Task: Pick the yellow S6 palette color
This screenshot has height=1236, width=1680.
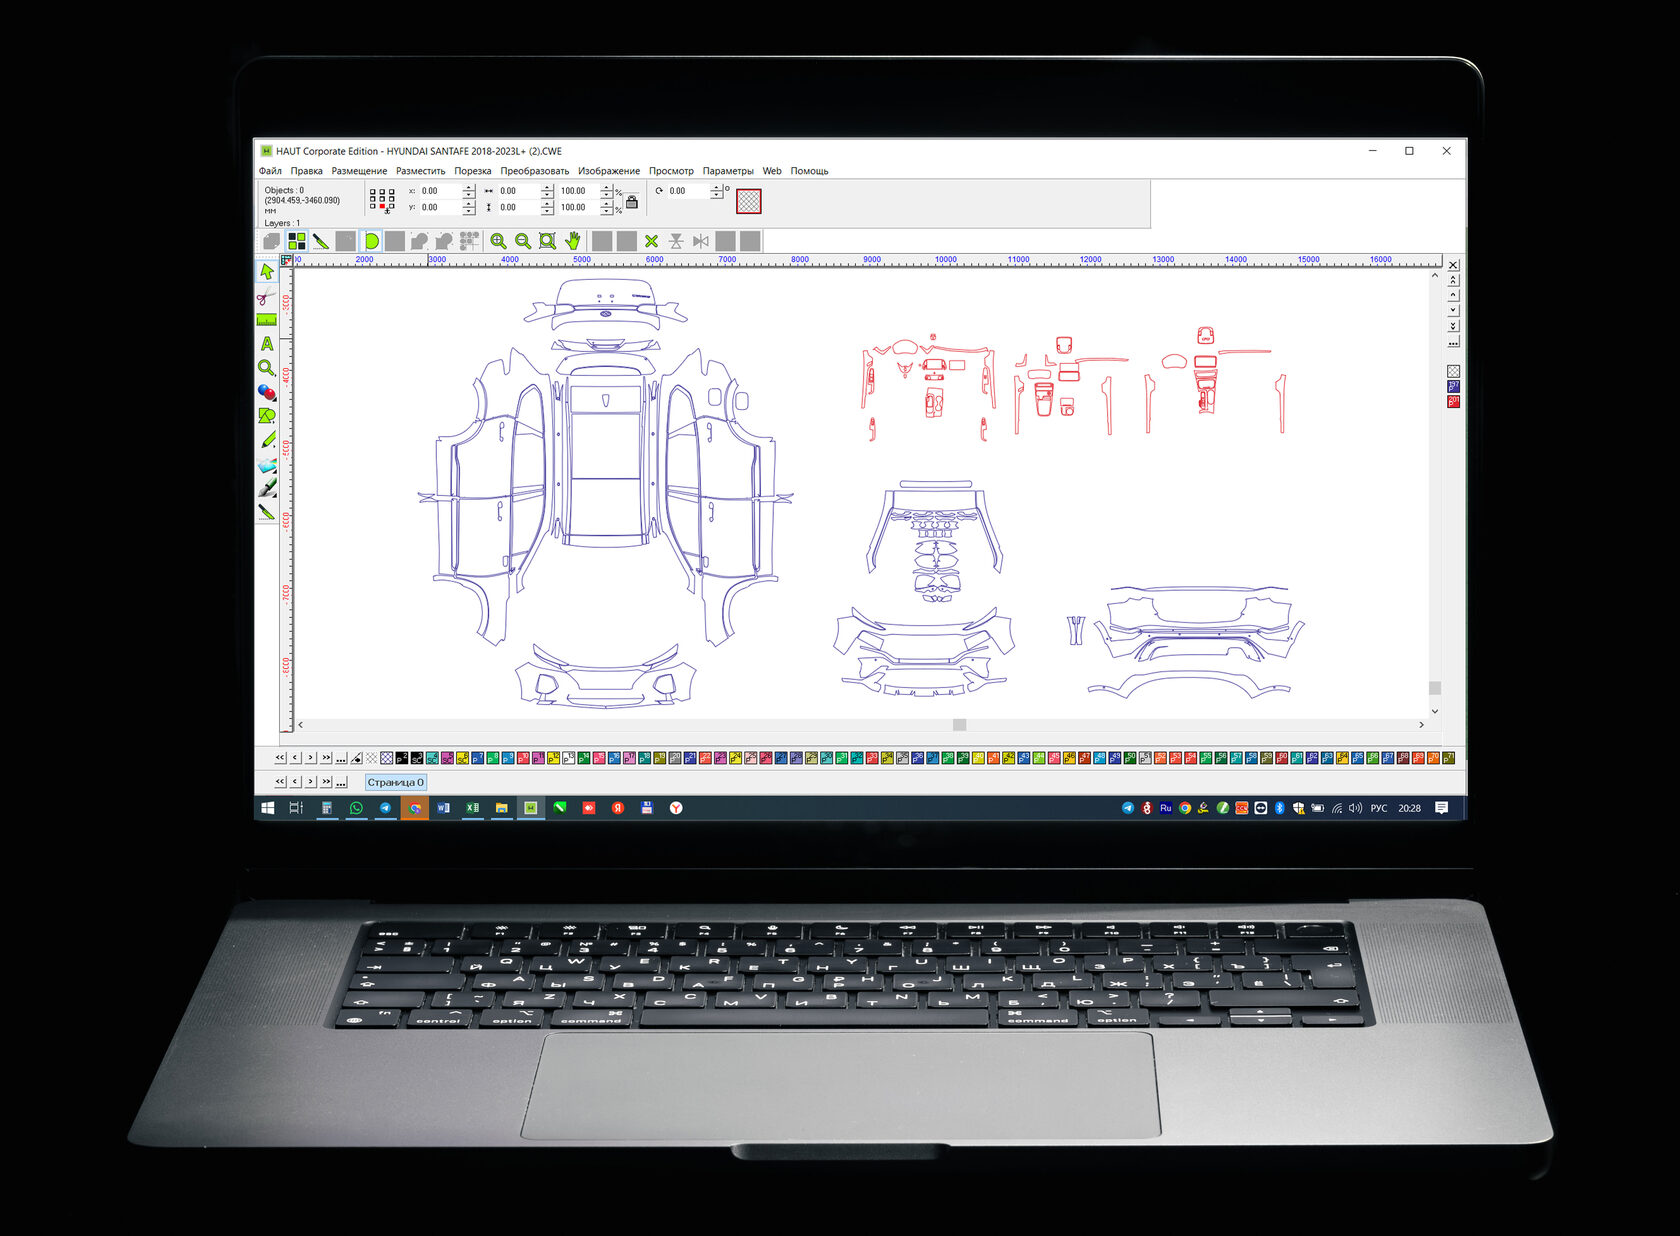Action: (462, 758)
